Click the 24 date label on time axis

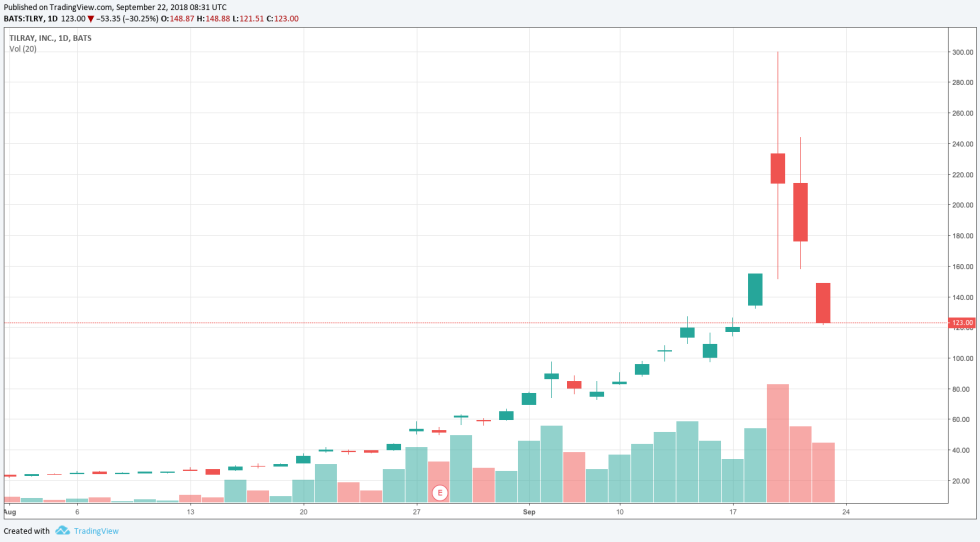click(846, 512)
